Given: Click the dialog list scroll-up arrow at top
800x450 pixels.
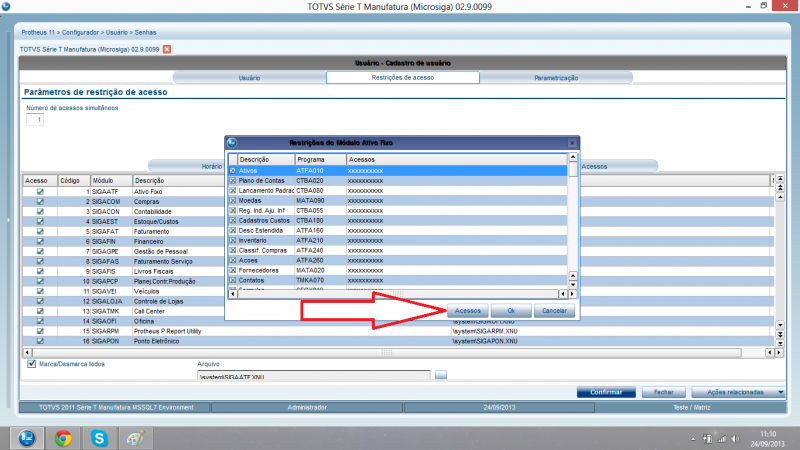Looking at the screenshot, I should coord(573,157).
